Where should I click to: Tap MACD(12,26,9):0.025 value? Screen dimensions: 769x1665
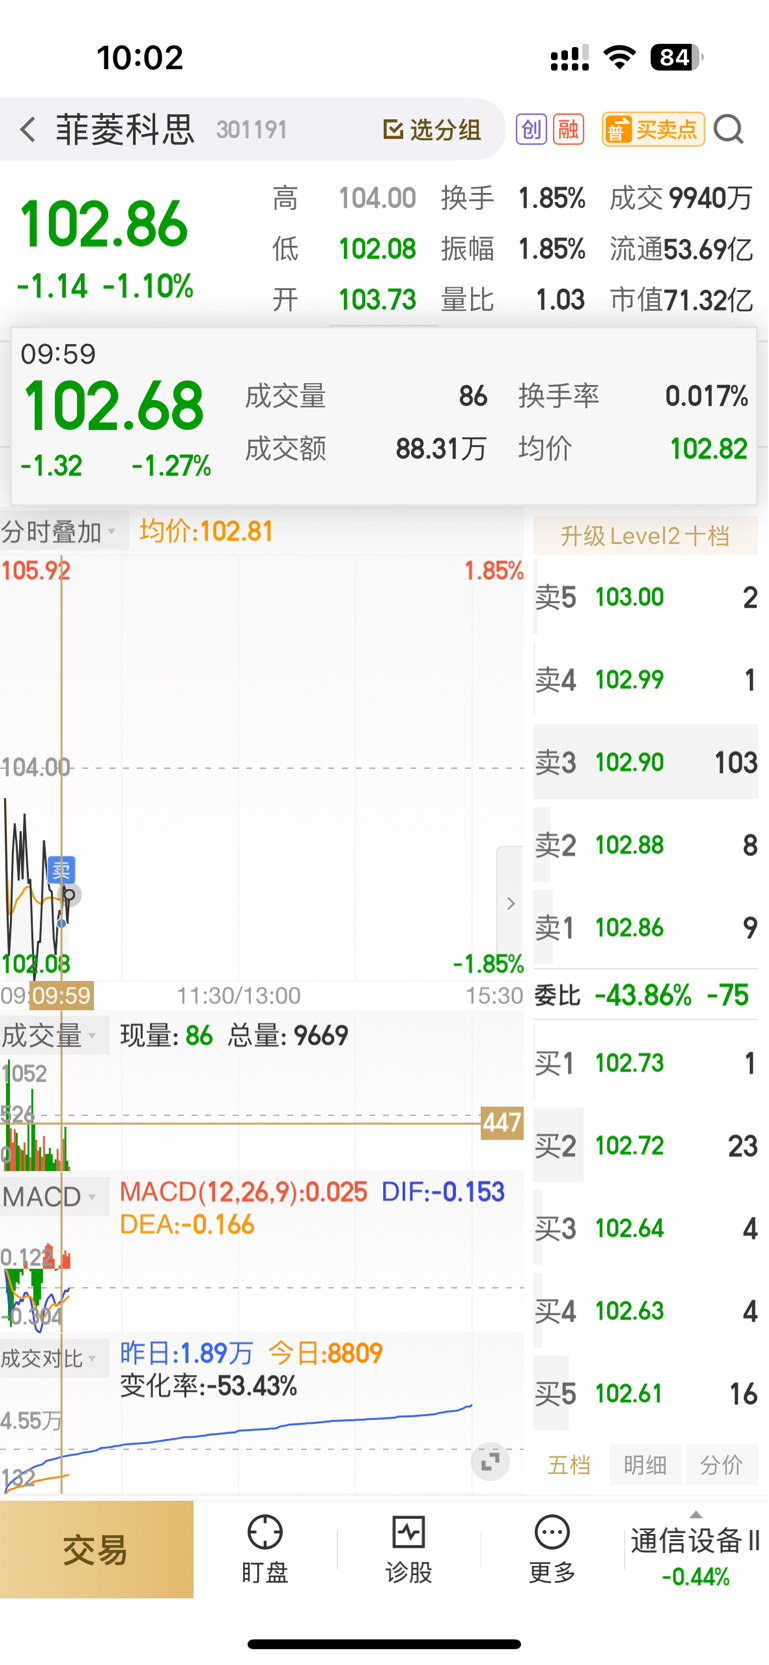[x=243, y=1191]
